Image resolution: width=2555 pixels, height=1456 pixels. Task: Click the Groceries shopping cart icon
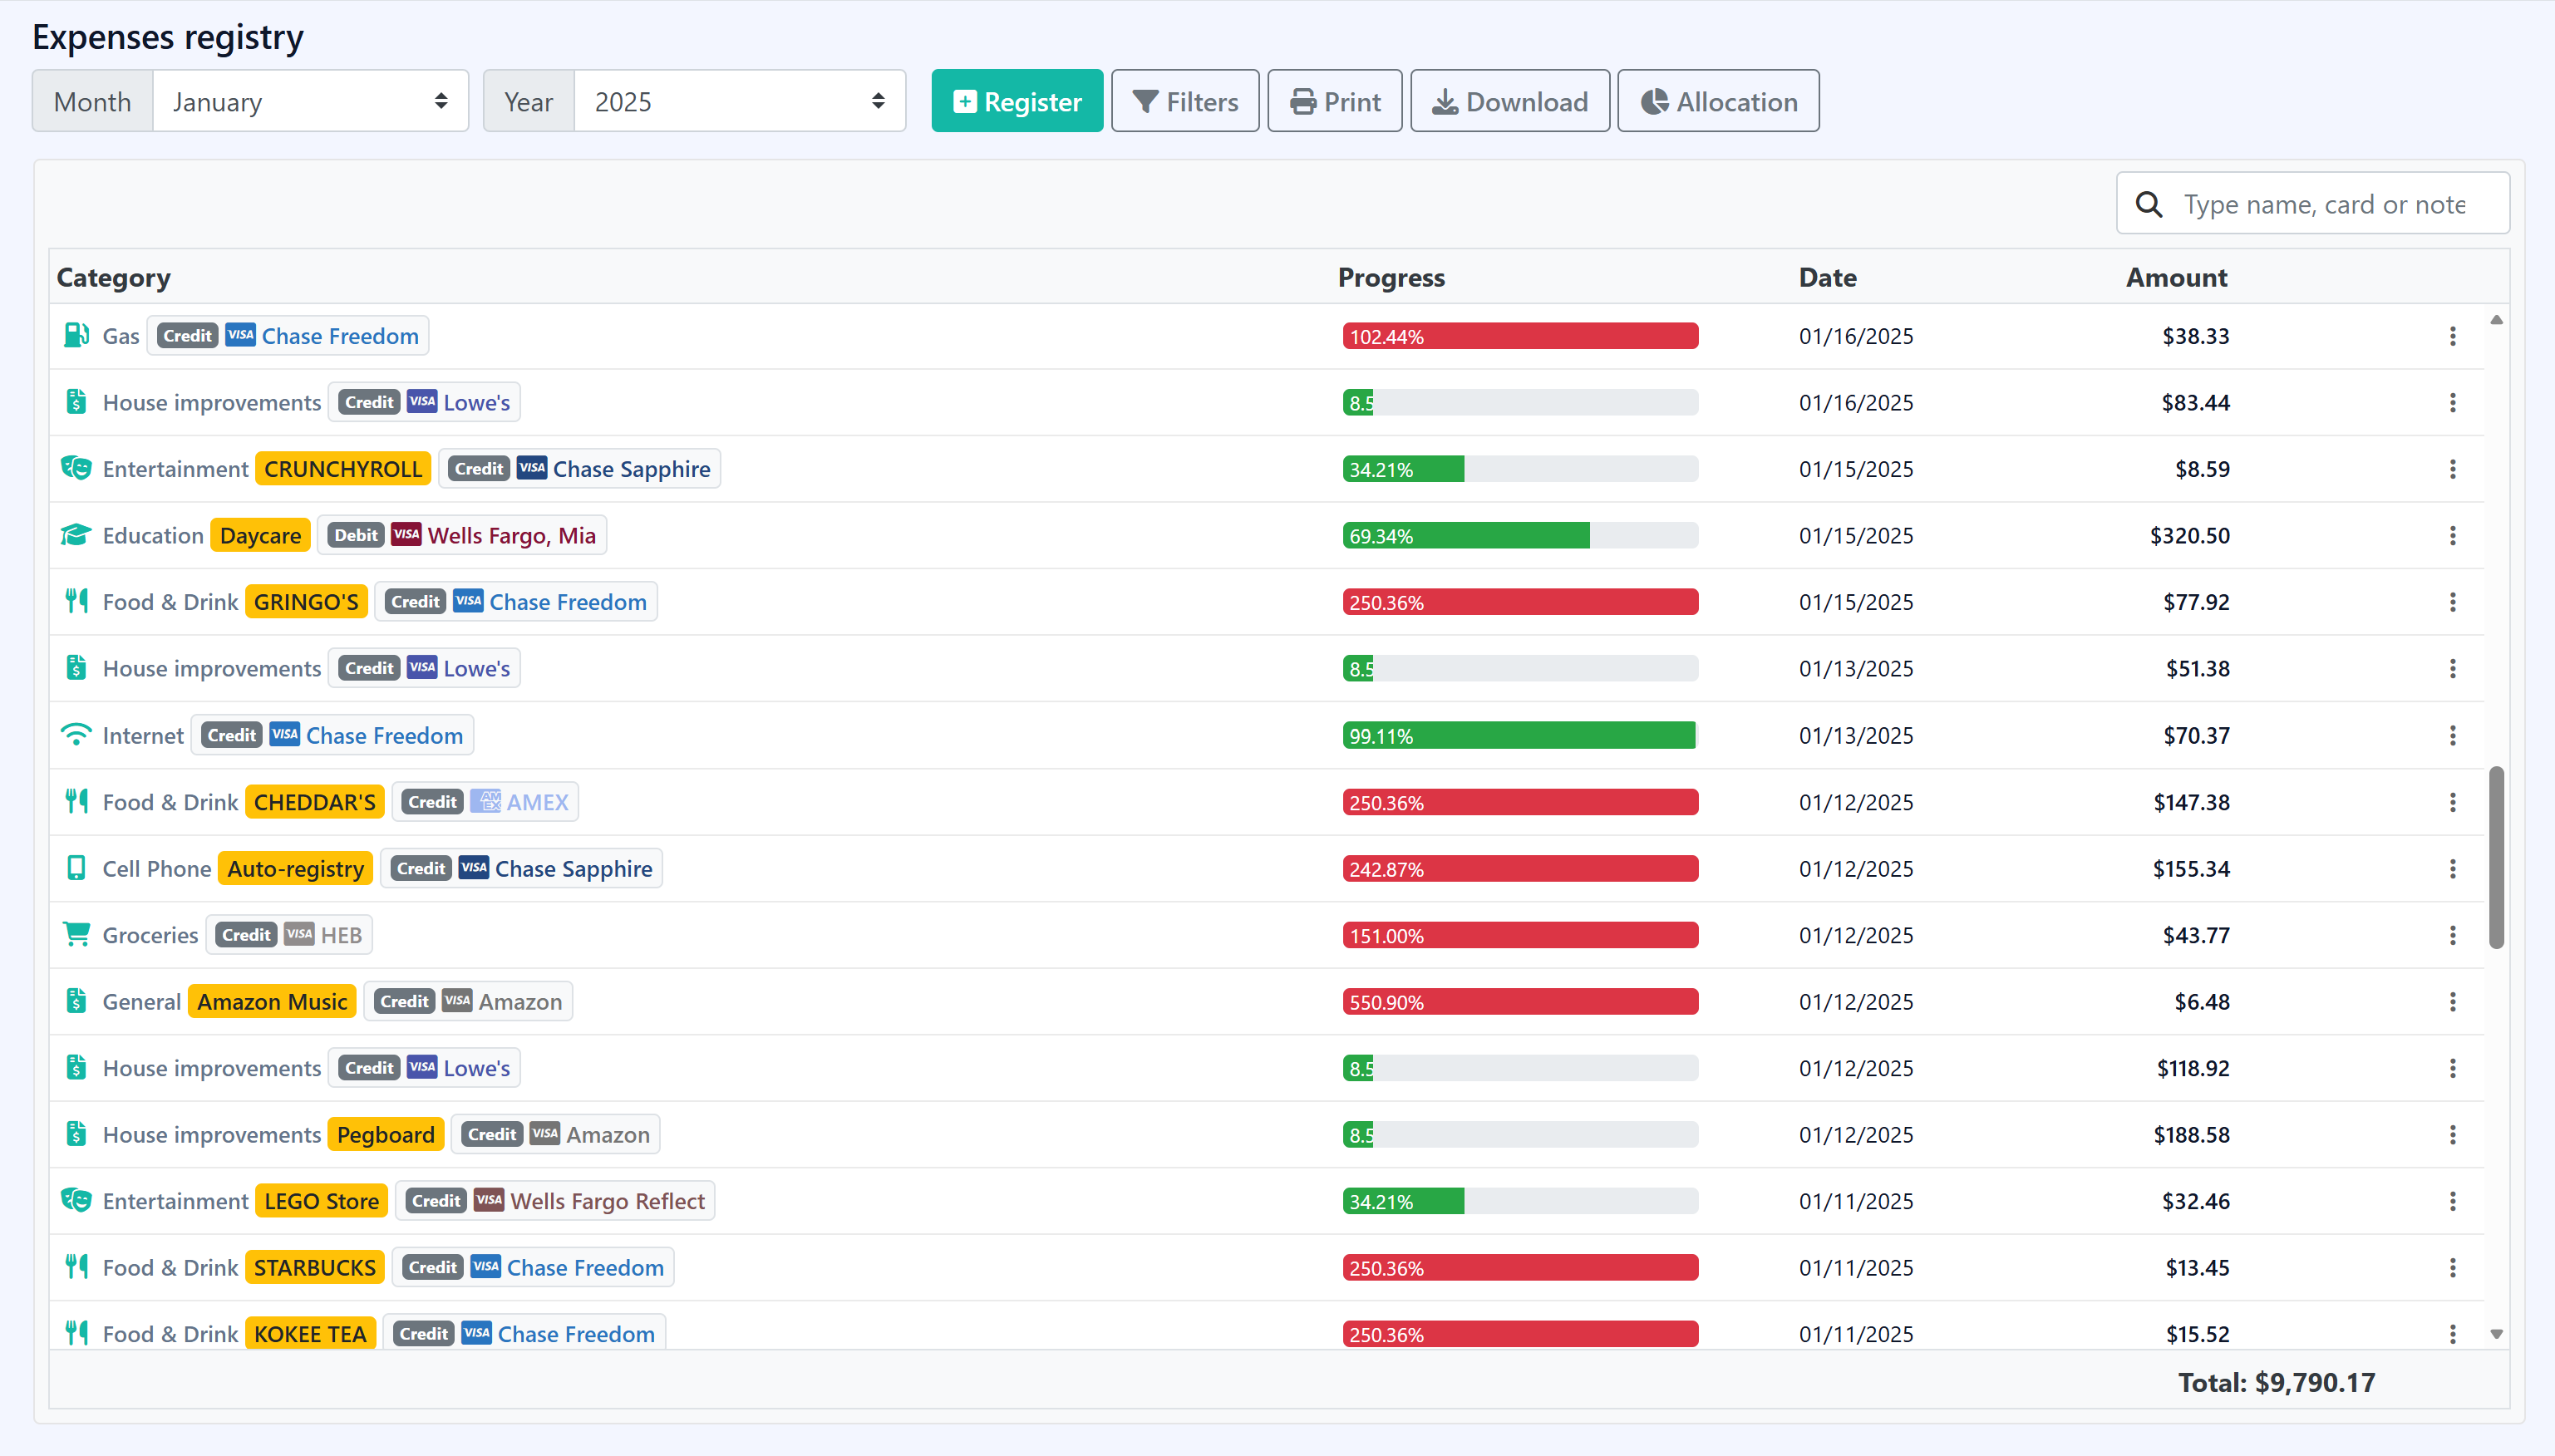point(76,934)
